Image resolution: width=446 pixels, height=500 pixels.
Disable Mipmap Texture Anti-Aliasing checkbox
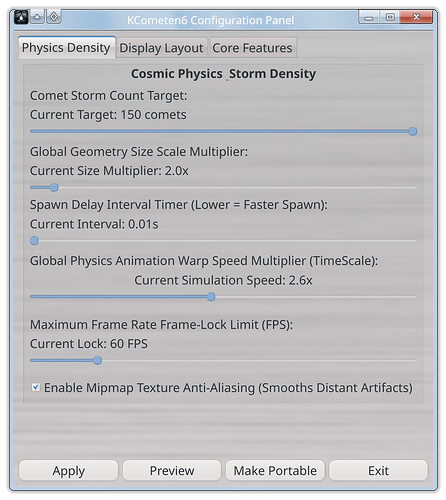36,387
